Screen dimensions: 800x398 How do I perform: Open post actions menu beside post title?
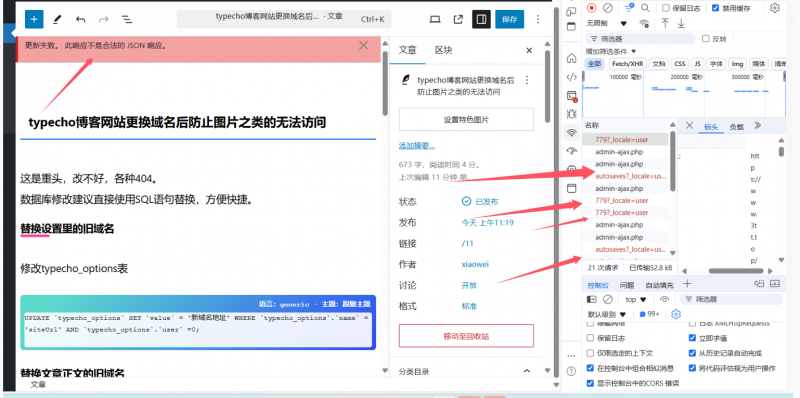(x=527, y=80)
